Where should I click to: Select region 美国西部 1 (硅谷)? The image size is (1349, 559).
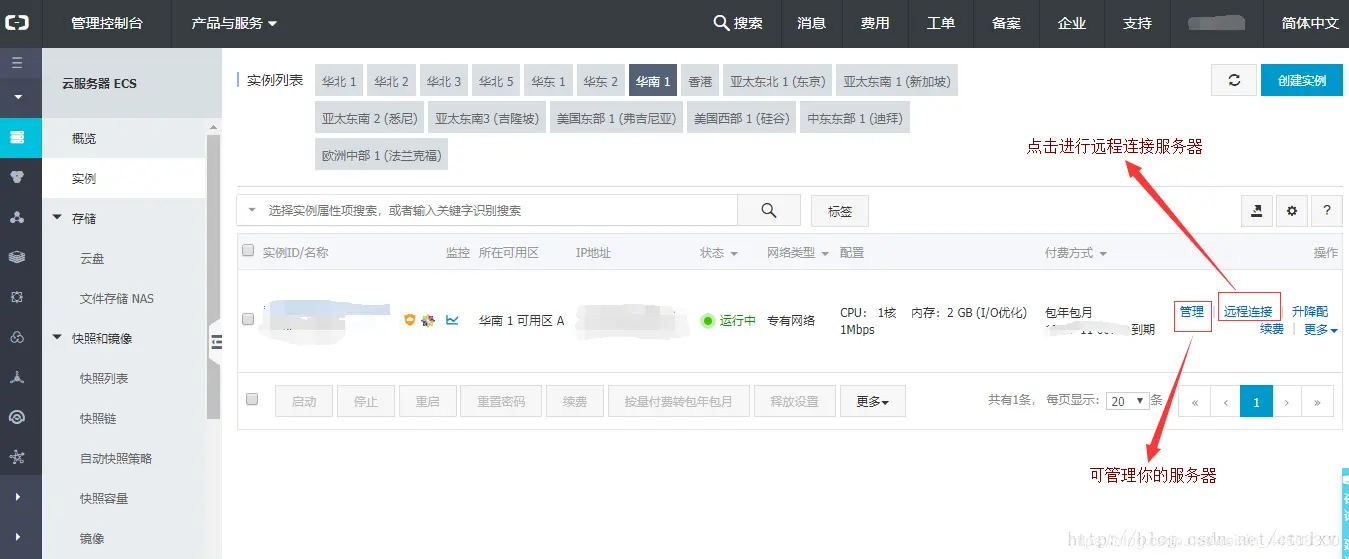pyautogui.click(x=741, y=118)
